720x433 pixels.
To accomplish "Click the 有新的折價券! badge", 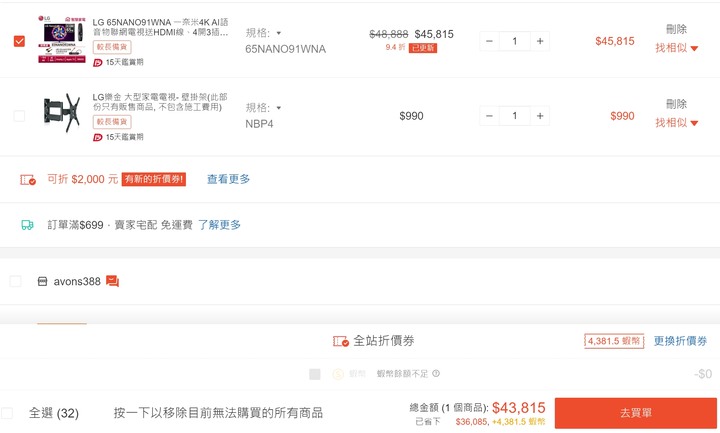I will pos(154,179).
